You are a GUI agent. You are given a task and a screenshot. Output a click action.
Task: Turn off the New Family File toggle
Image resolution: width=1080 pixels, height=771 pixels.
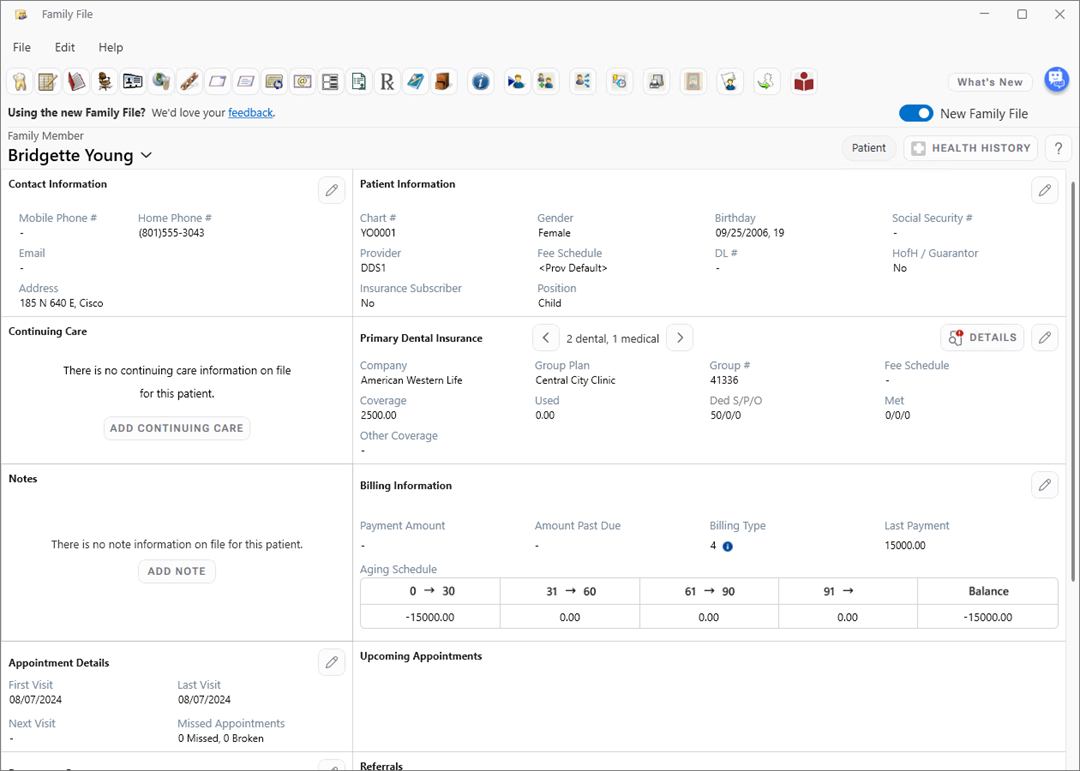[916, 114]
